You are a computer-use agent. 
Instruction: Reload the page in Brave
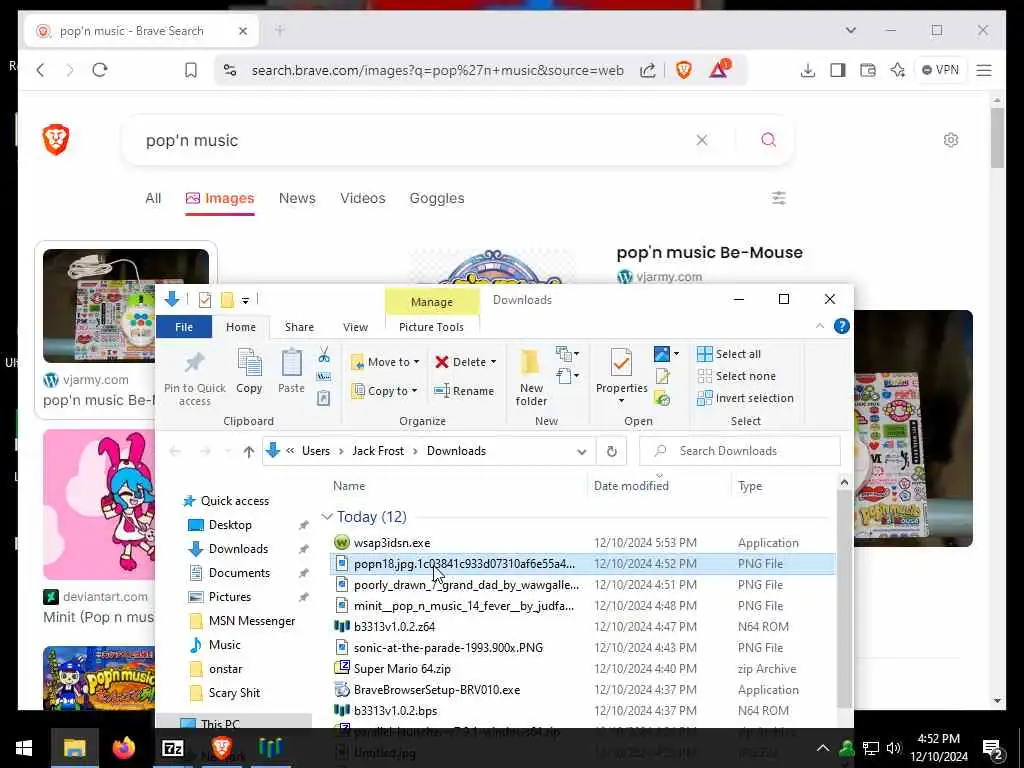100,70
